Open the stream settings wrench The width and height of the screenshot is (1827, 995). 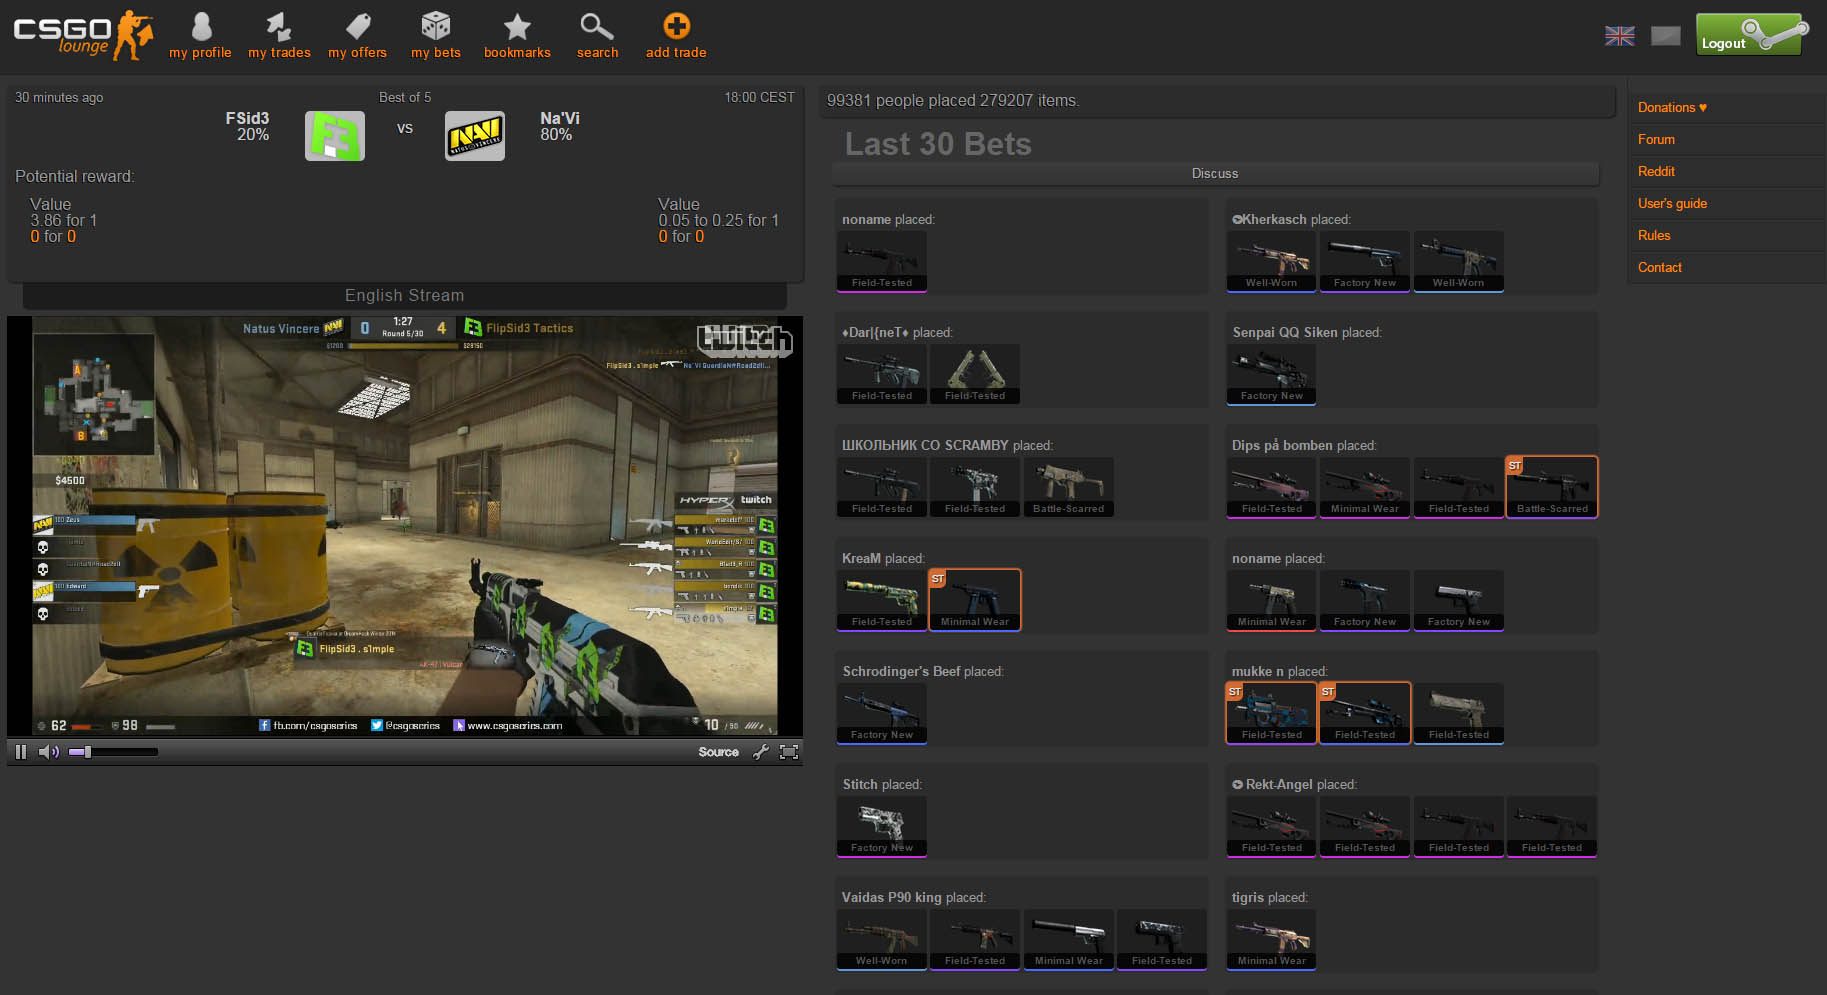pos(761,752)
